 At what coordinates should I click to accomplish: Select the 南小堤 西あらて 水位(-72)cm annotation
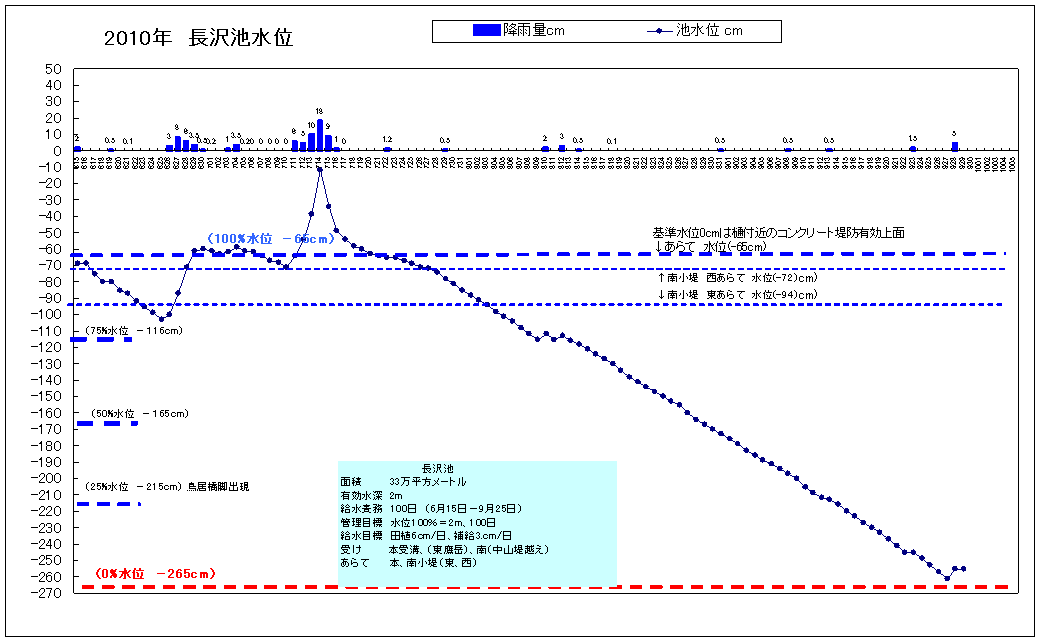tap(736, 277)
